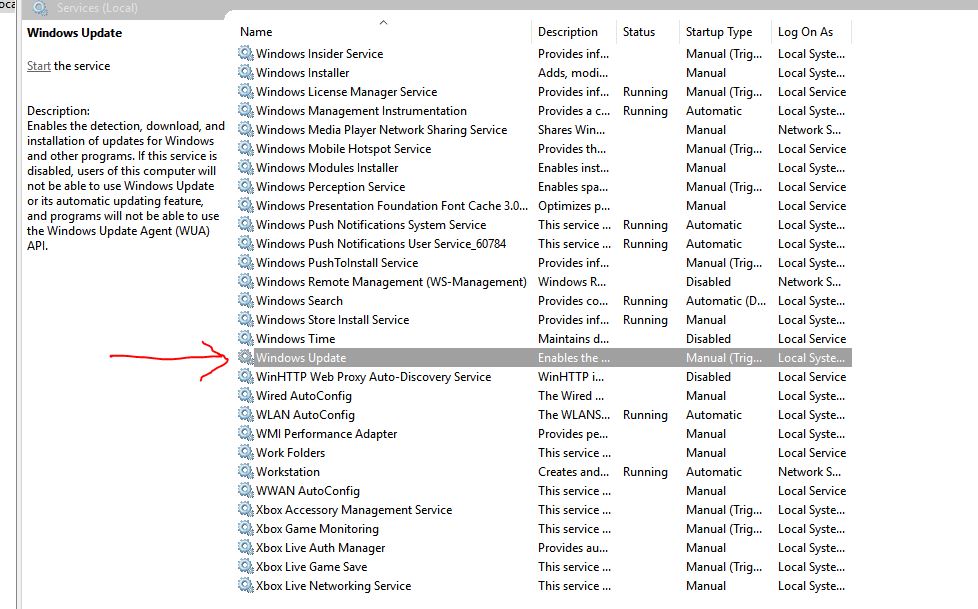978x609 pixels.
Task: Select the Xbox Game Monitoring service name
Action: [317, 529]
